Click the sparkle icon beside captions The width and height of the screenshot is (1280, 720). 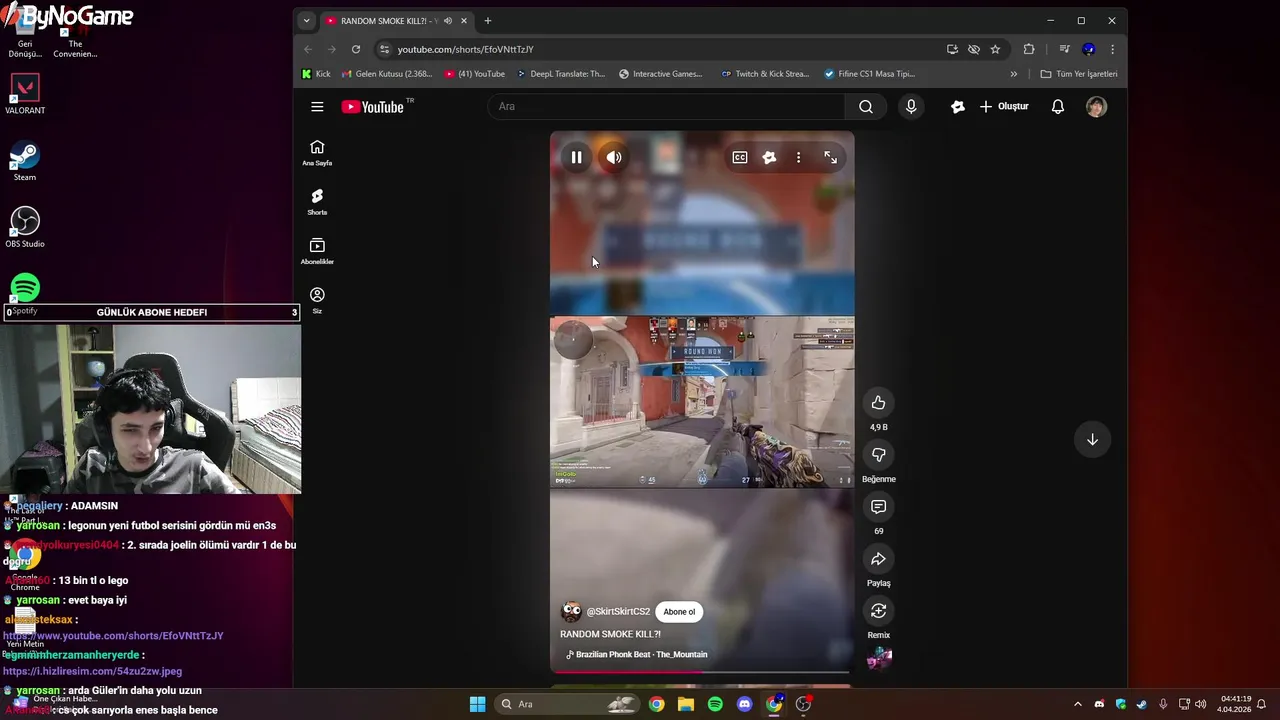tap(769, 157)
